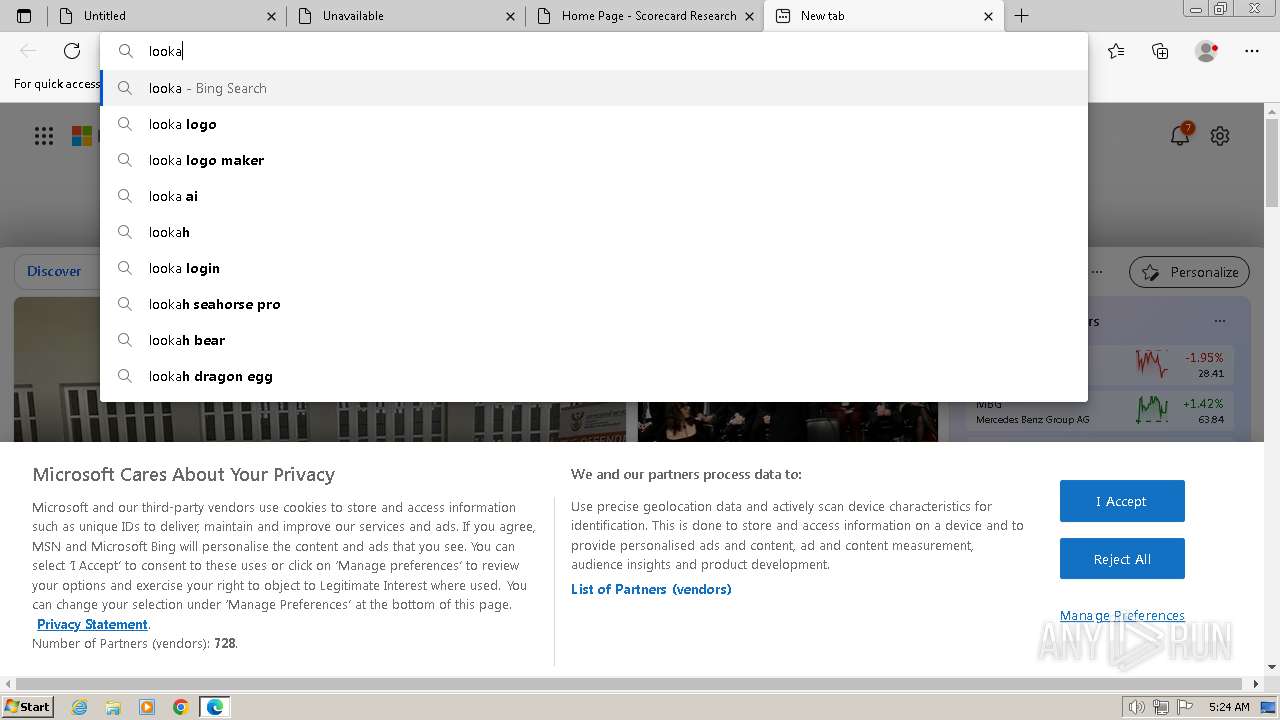Open the Windows Start menu
1280x720 pixels.
pos(27,706)
